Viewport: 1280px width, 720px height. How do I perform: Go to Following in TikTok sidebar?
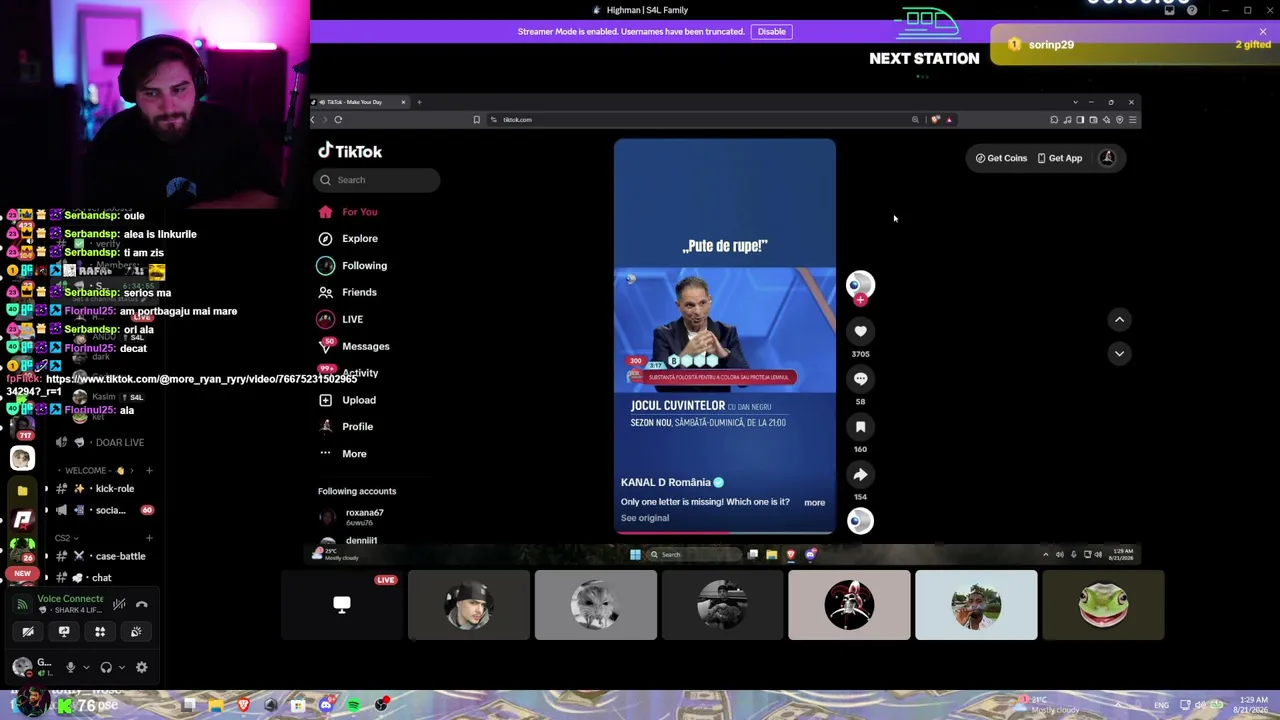pos(352,266)
